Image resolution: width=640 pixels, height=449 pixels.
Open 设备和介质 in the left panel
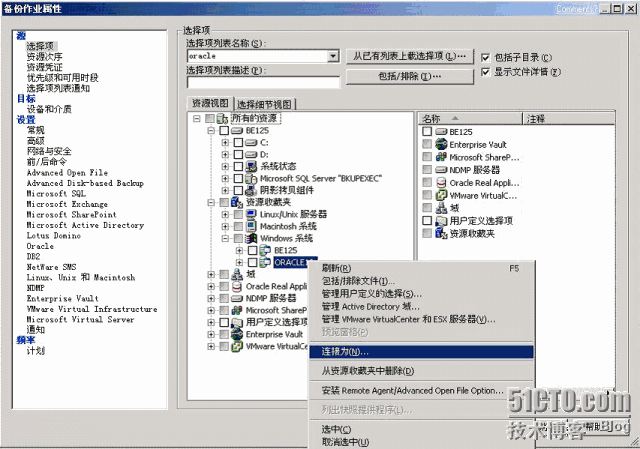(49, 109)
